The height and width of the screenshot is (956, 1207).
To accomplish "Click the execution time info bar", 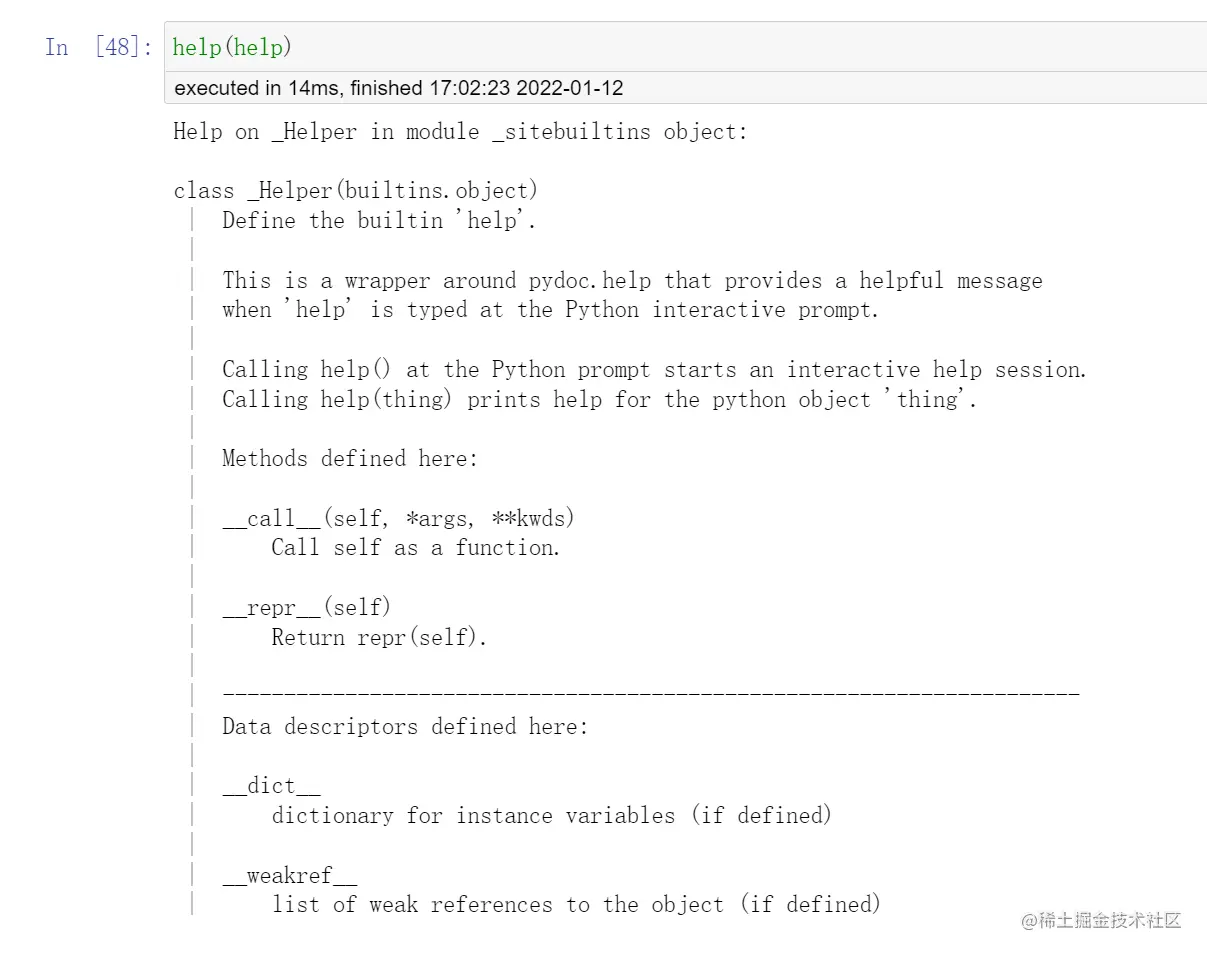I will (x=398, y=88).
